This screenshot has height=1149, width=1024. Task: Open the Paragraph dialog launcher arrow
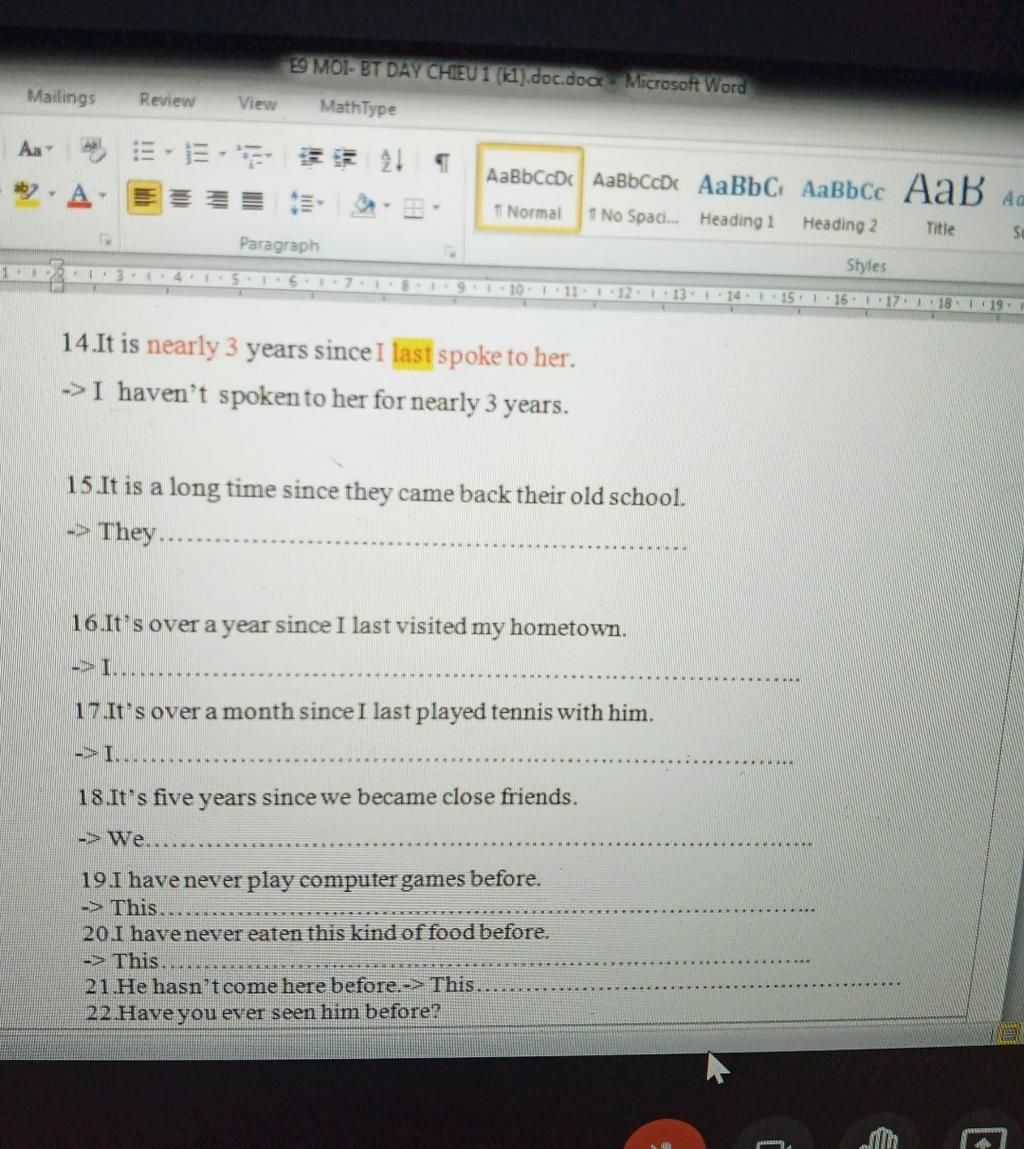coord(450,251)
